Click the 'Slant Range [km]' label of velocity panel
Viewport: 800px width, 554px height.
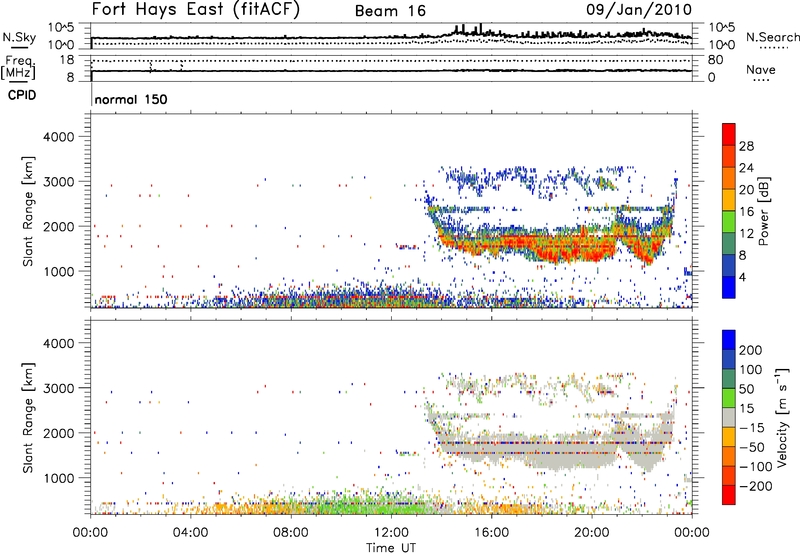pyautogui.click(x=28, y=418)
